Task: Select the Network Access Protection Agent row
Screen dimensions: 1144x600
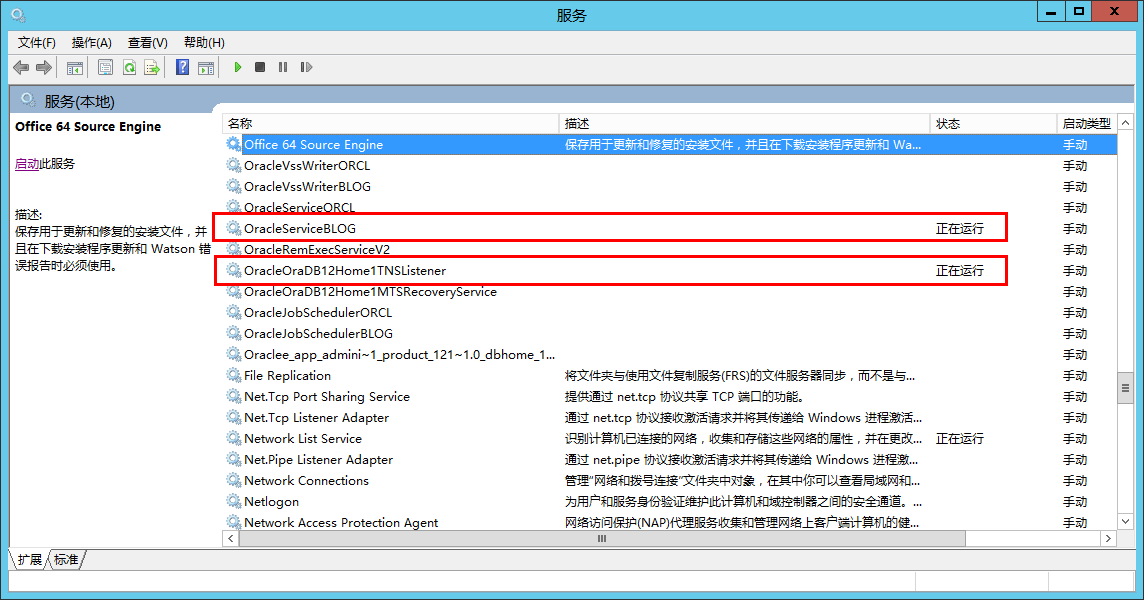Action: 670,523
